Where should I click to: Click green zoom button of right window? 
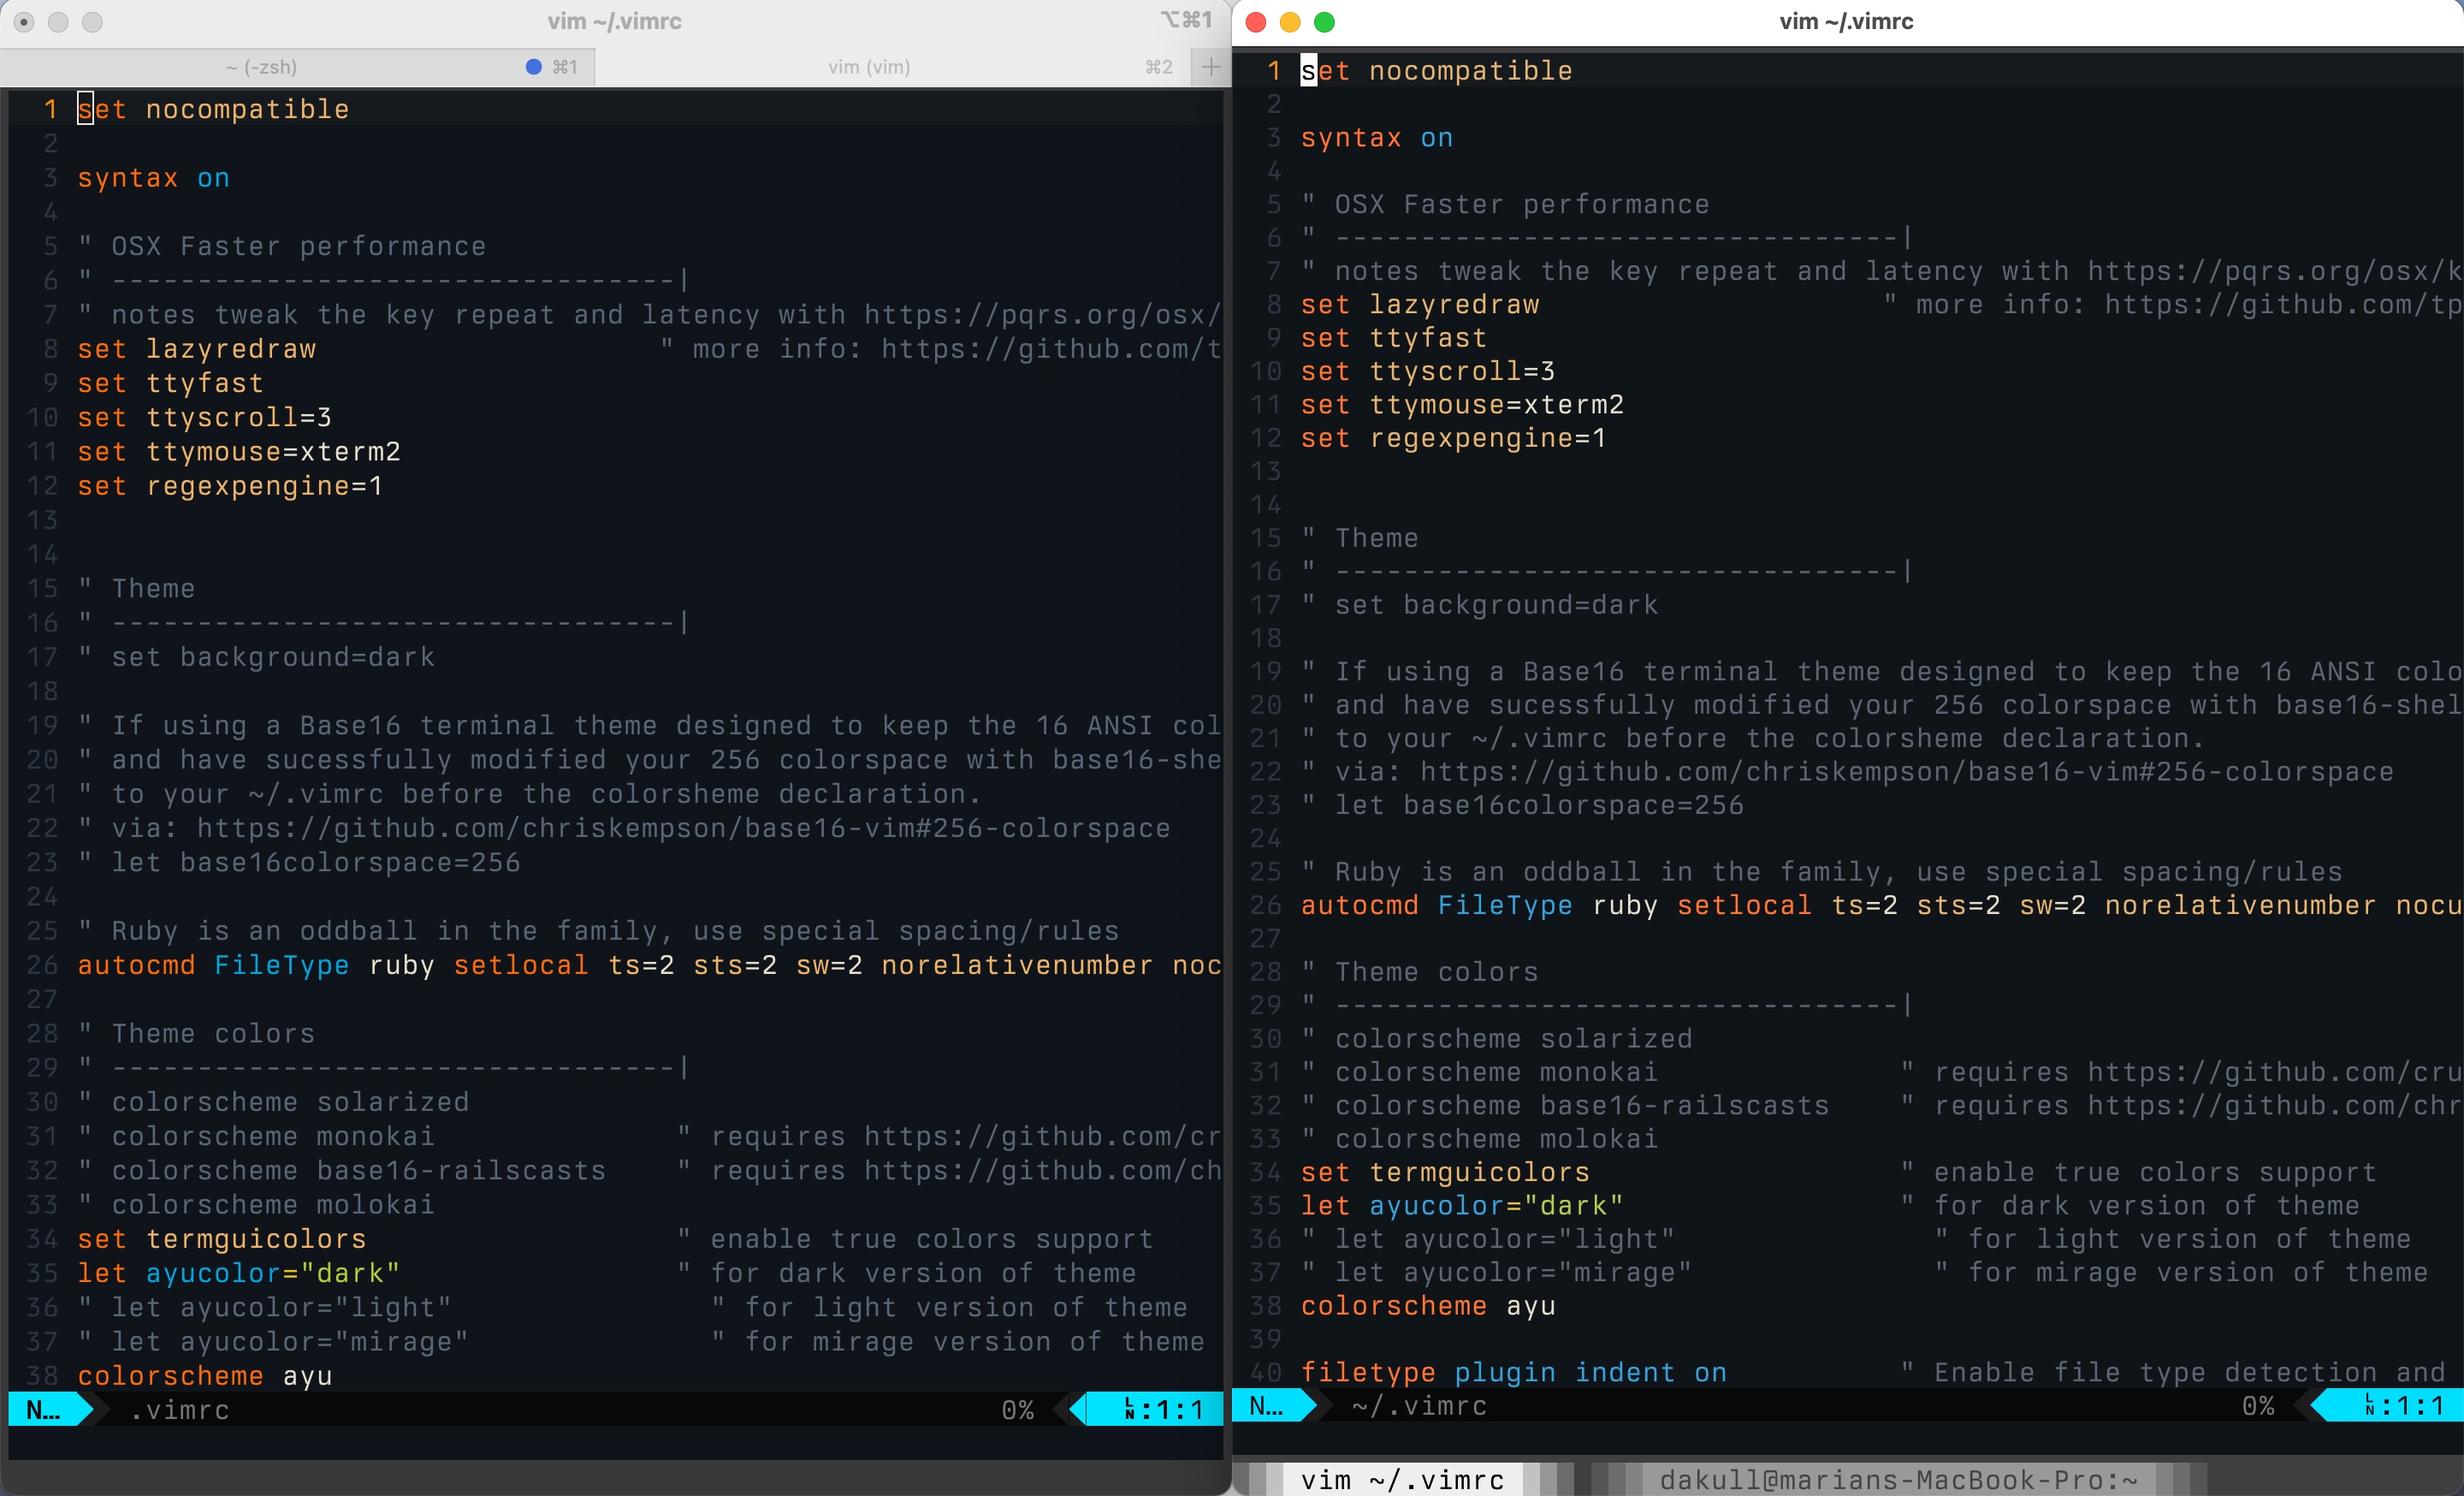pyautogui.click(x=1324, y=22)
